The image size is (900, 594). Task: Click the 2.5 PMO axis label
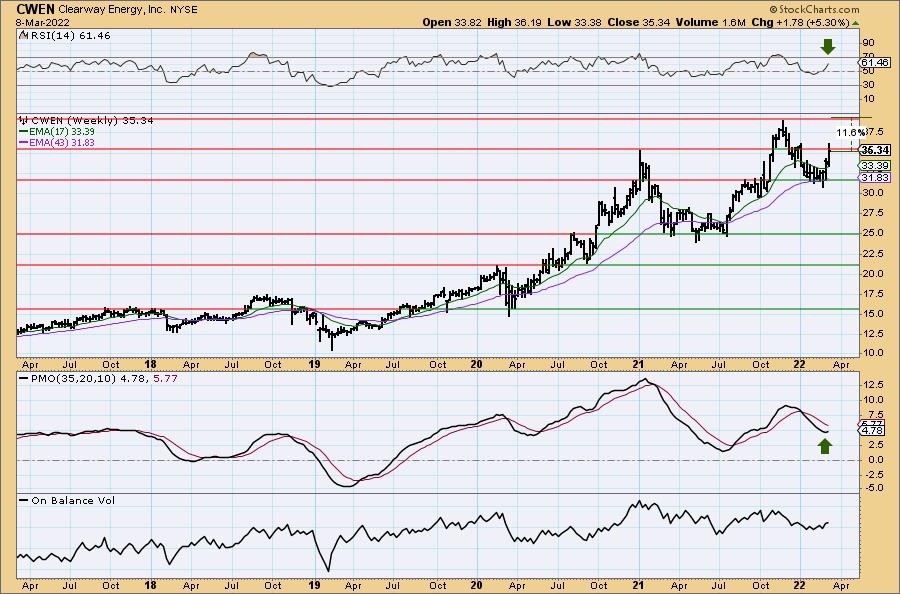point(876,445)
